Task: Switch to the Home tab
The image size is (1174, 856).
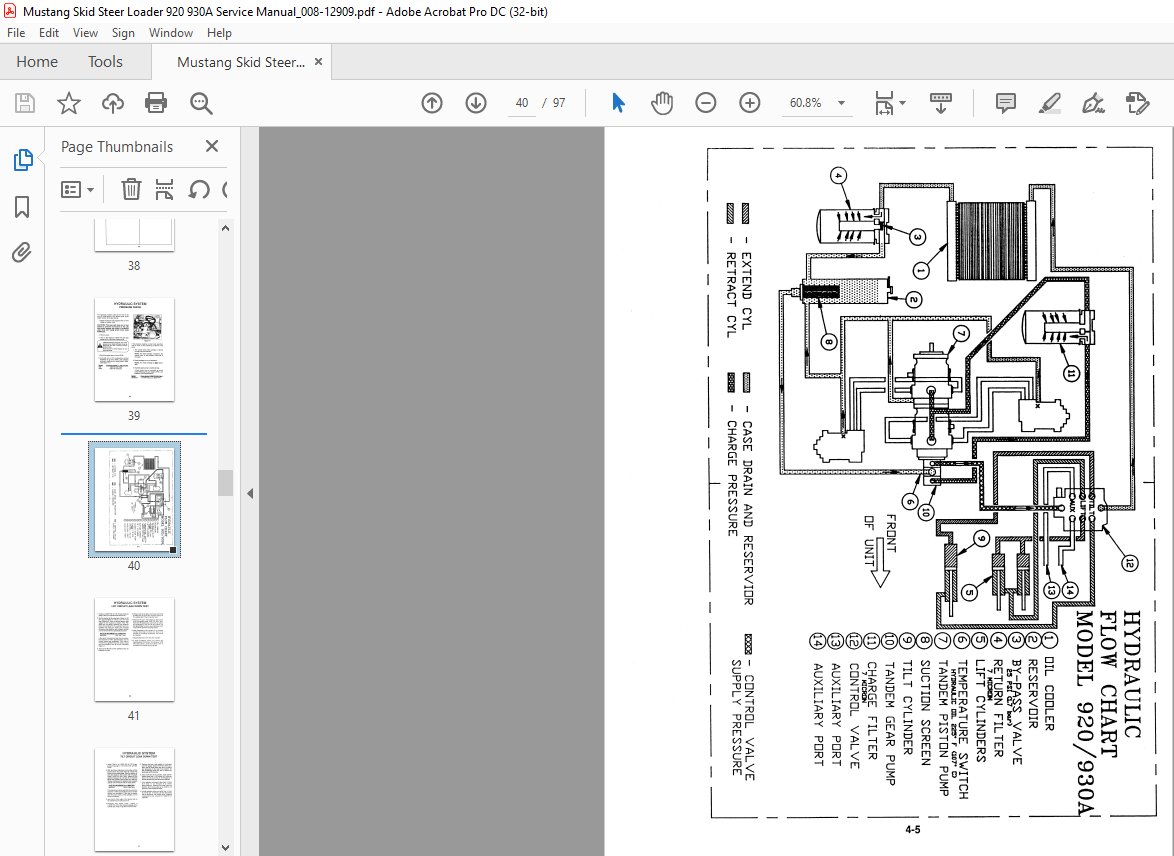Action: point(37,61)
